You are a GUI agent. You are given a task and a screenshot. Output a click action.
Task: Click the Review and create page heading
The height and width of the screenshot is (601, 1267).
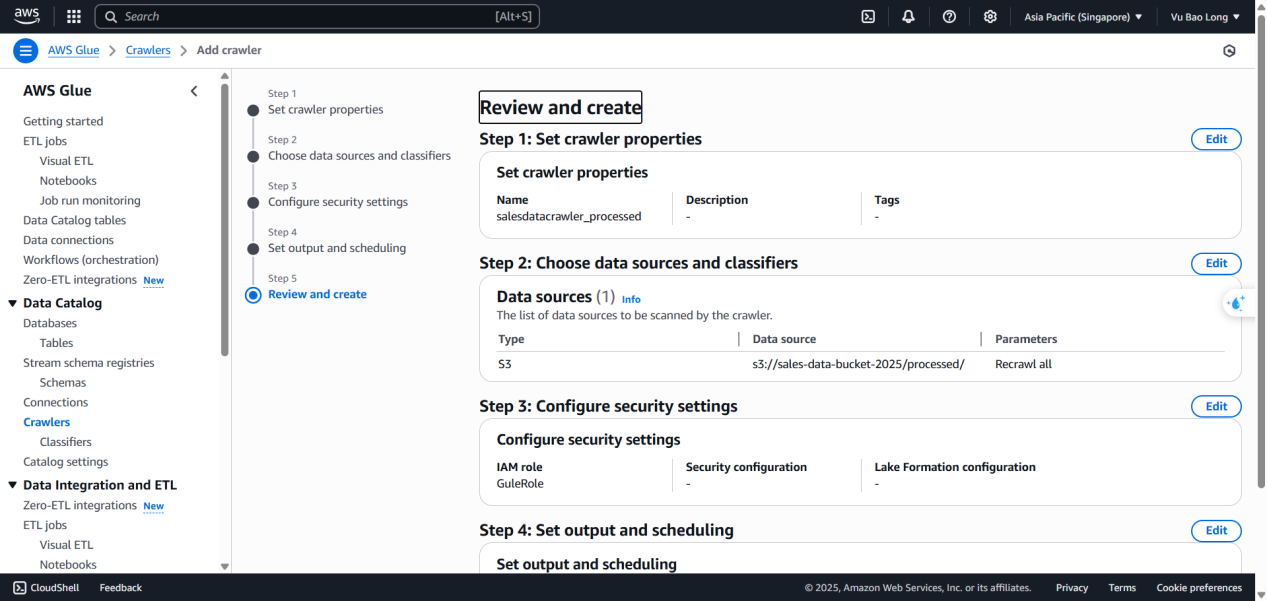pos(561,107)
